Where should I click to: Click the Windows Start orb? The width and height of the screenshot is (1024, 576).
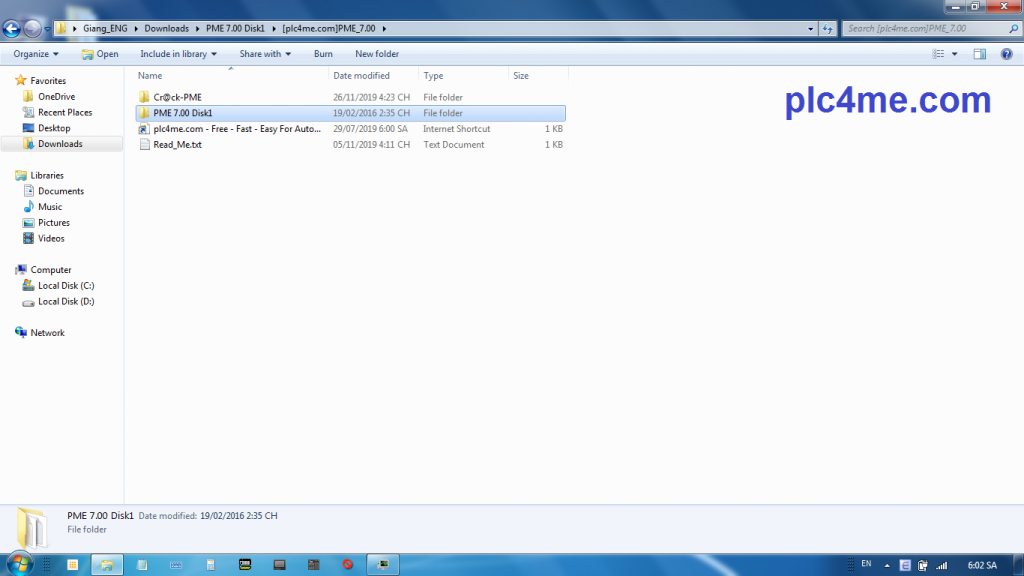coord(18,564)
